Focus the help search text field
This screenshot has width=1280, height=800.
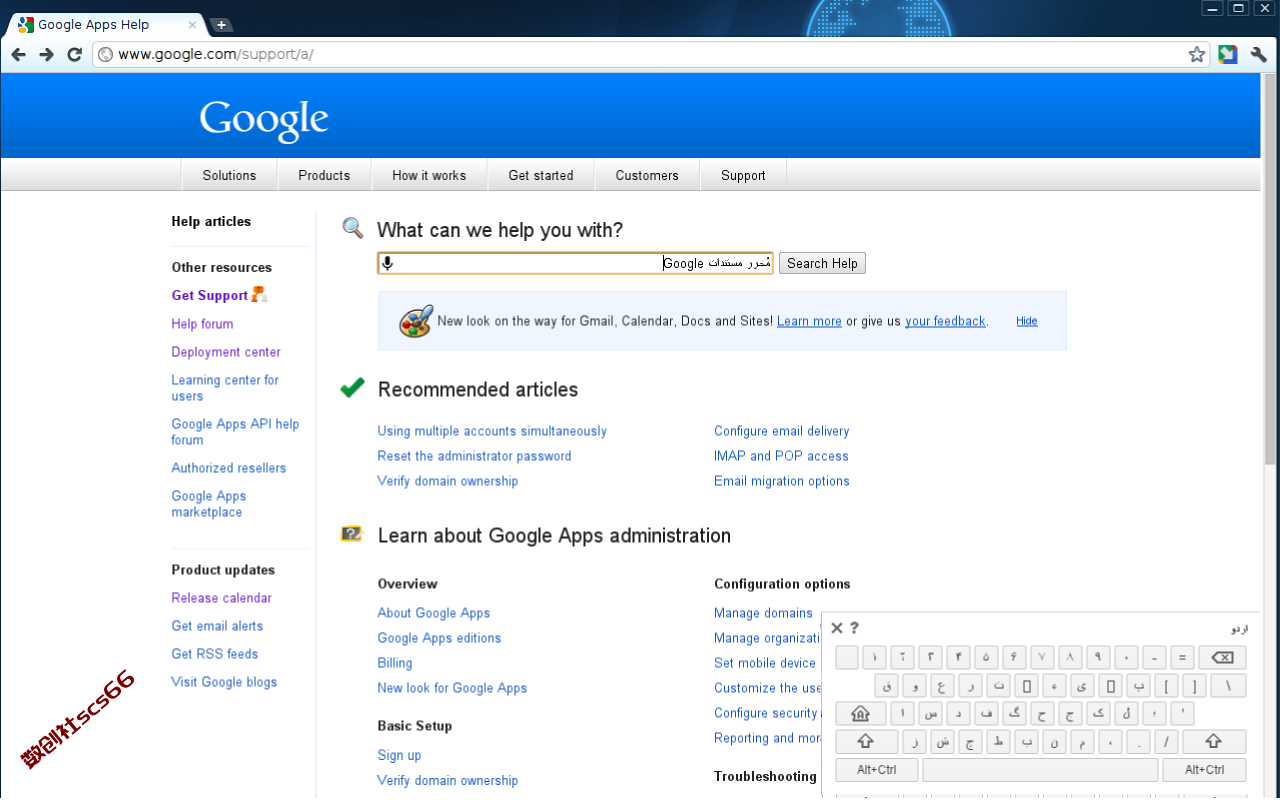point(575,263)
